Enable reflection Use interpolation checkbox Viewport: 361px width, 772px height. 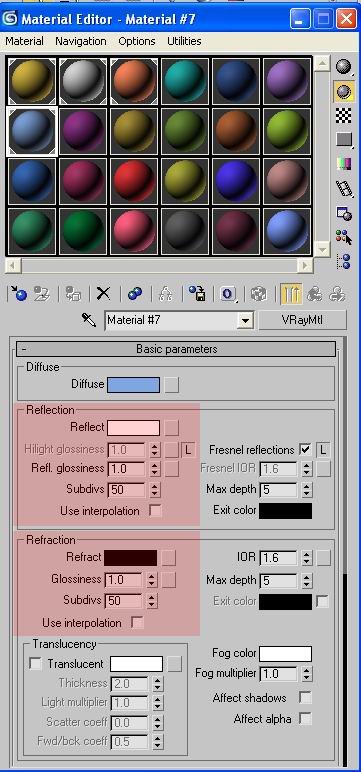(x=155, y=511)
